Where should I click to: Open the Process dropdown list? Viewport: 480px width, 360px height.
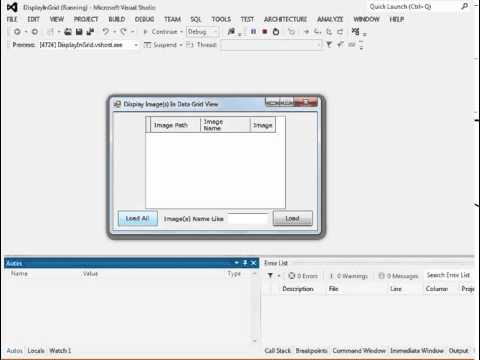136,45
